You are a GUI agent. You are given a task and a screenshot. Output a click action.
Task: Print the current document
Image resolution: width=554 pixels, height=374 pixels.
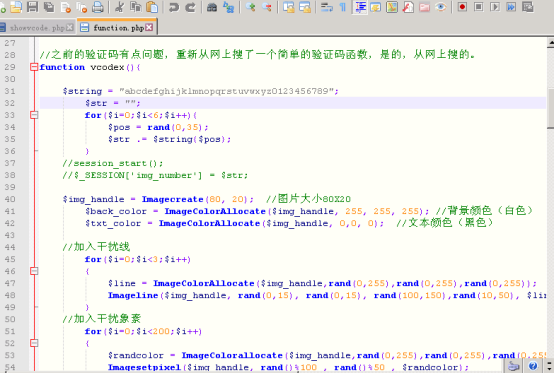pyautogui.click(x=98, y=7)
